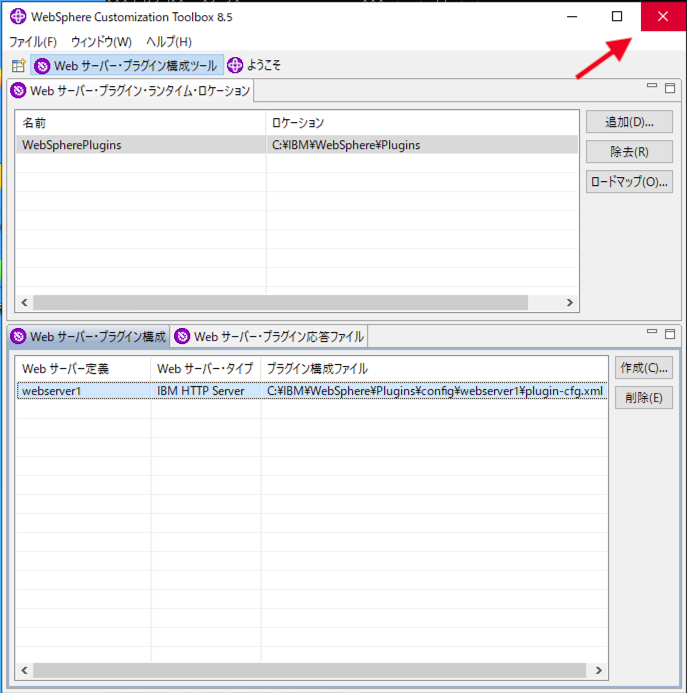The width and height of the screenshot is (687, 693).
Task: Close the WebSphere Customization Toolbox window
Action: point(663,16)
